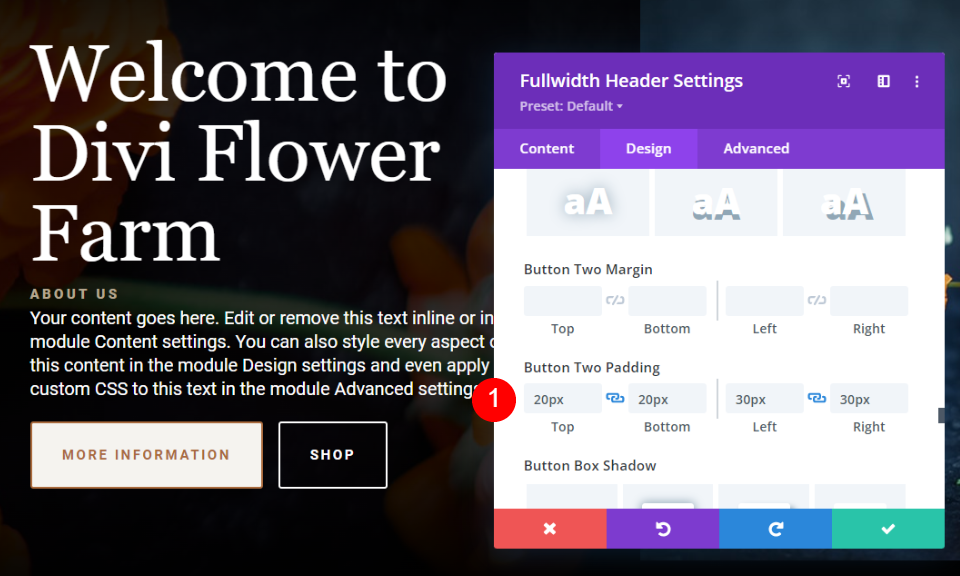
Task: Click the Button Two Padding Top field
Action: pos(563,399)
